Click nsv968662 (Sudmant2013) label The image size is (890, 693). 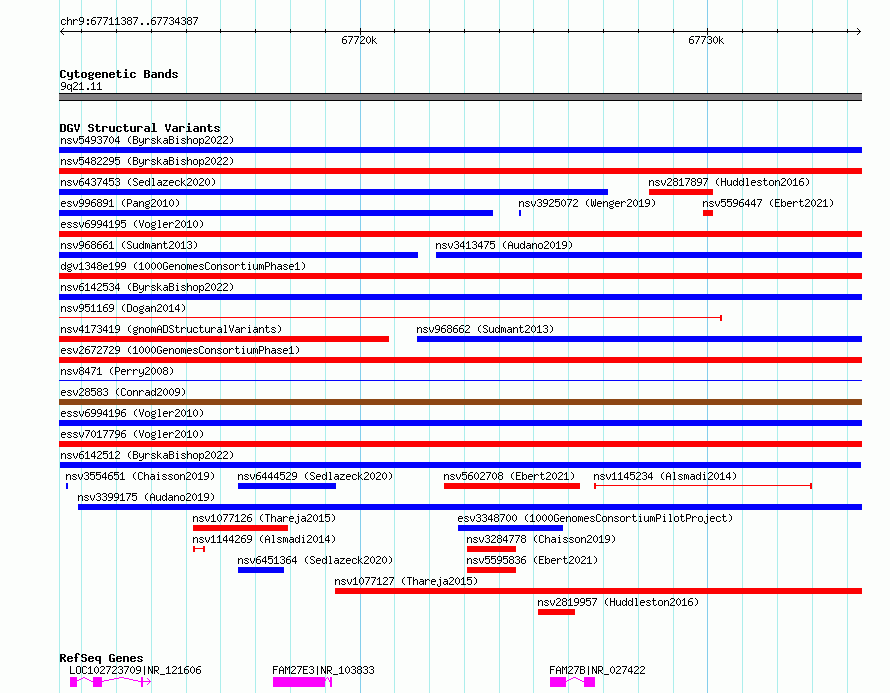pos(485,329)
